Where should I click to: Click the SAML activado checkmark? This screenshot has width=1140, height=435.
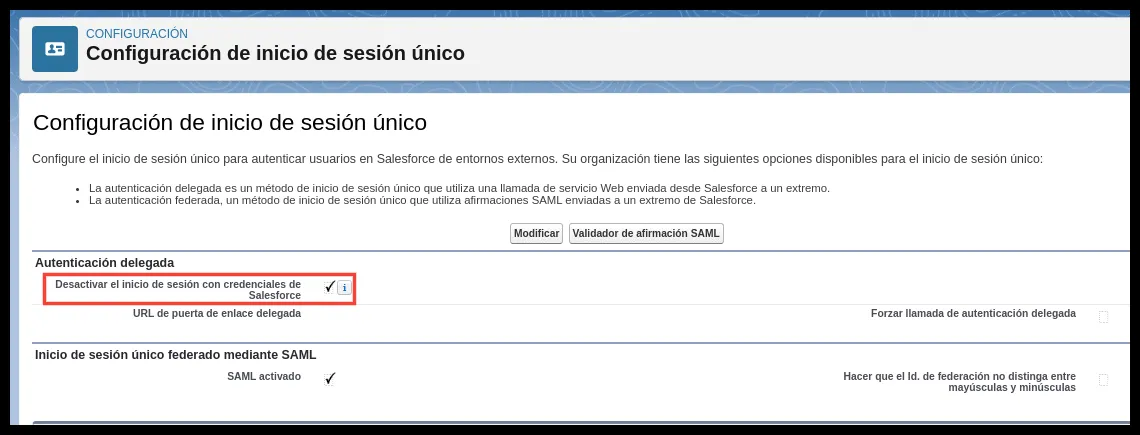329,378
